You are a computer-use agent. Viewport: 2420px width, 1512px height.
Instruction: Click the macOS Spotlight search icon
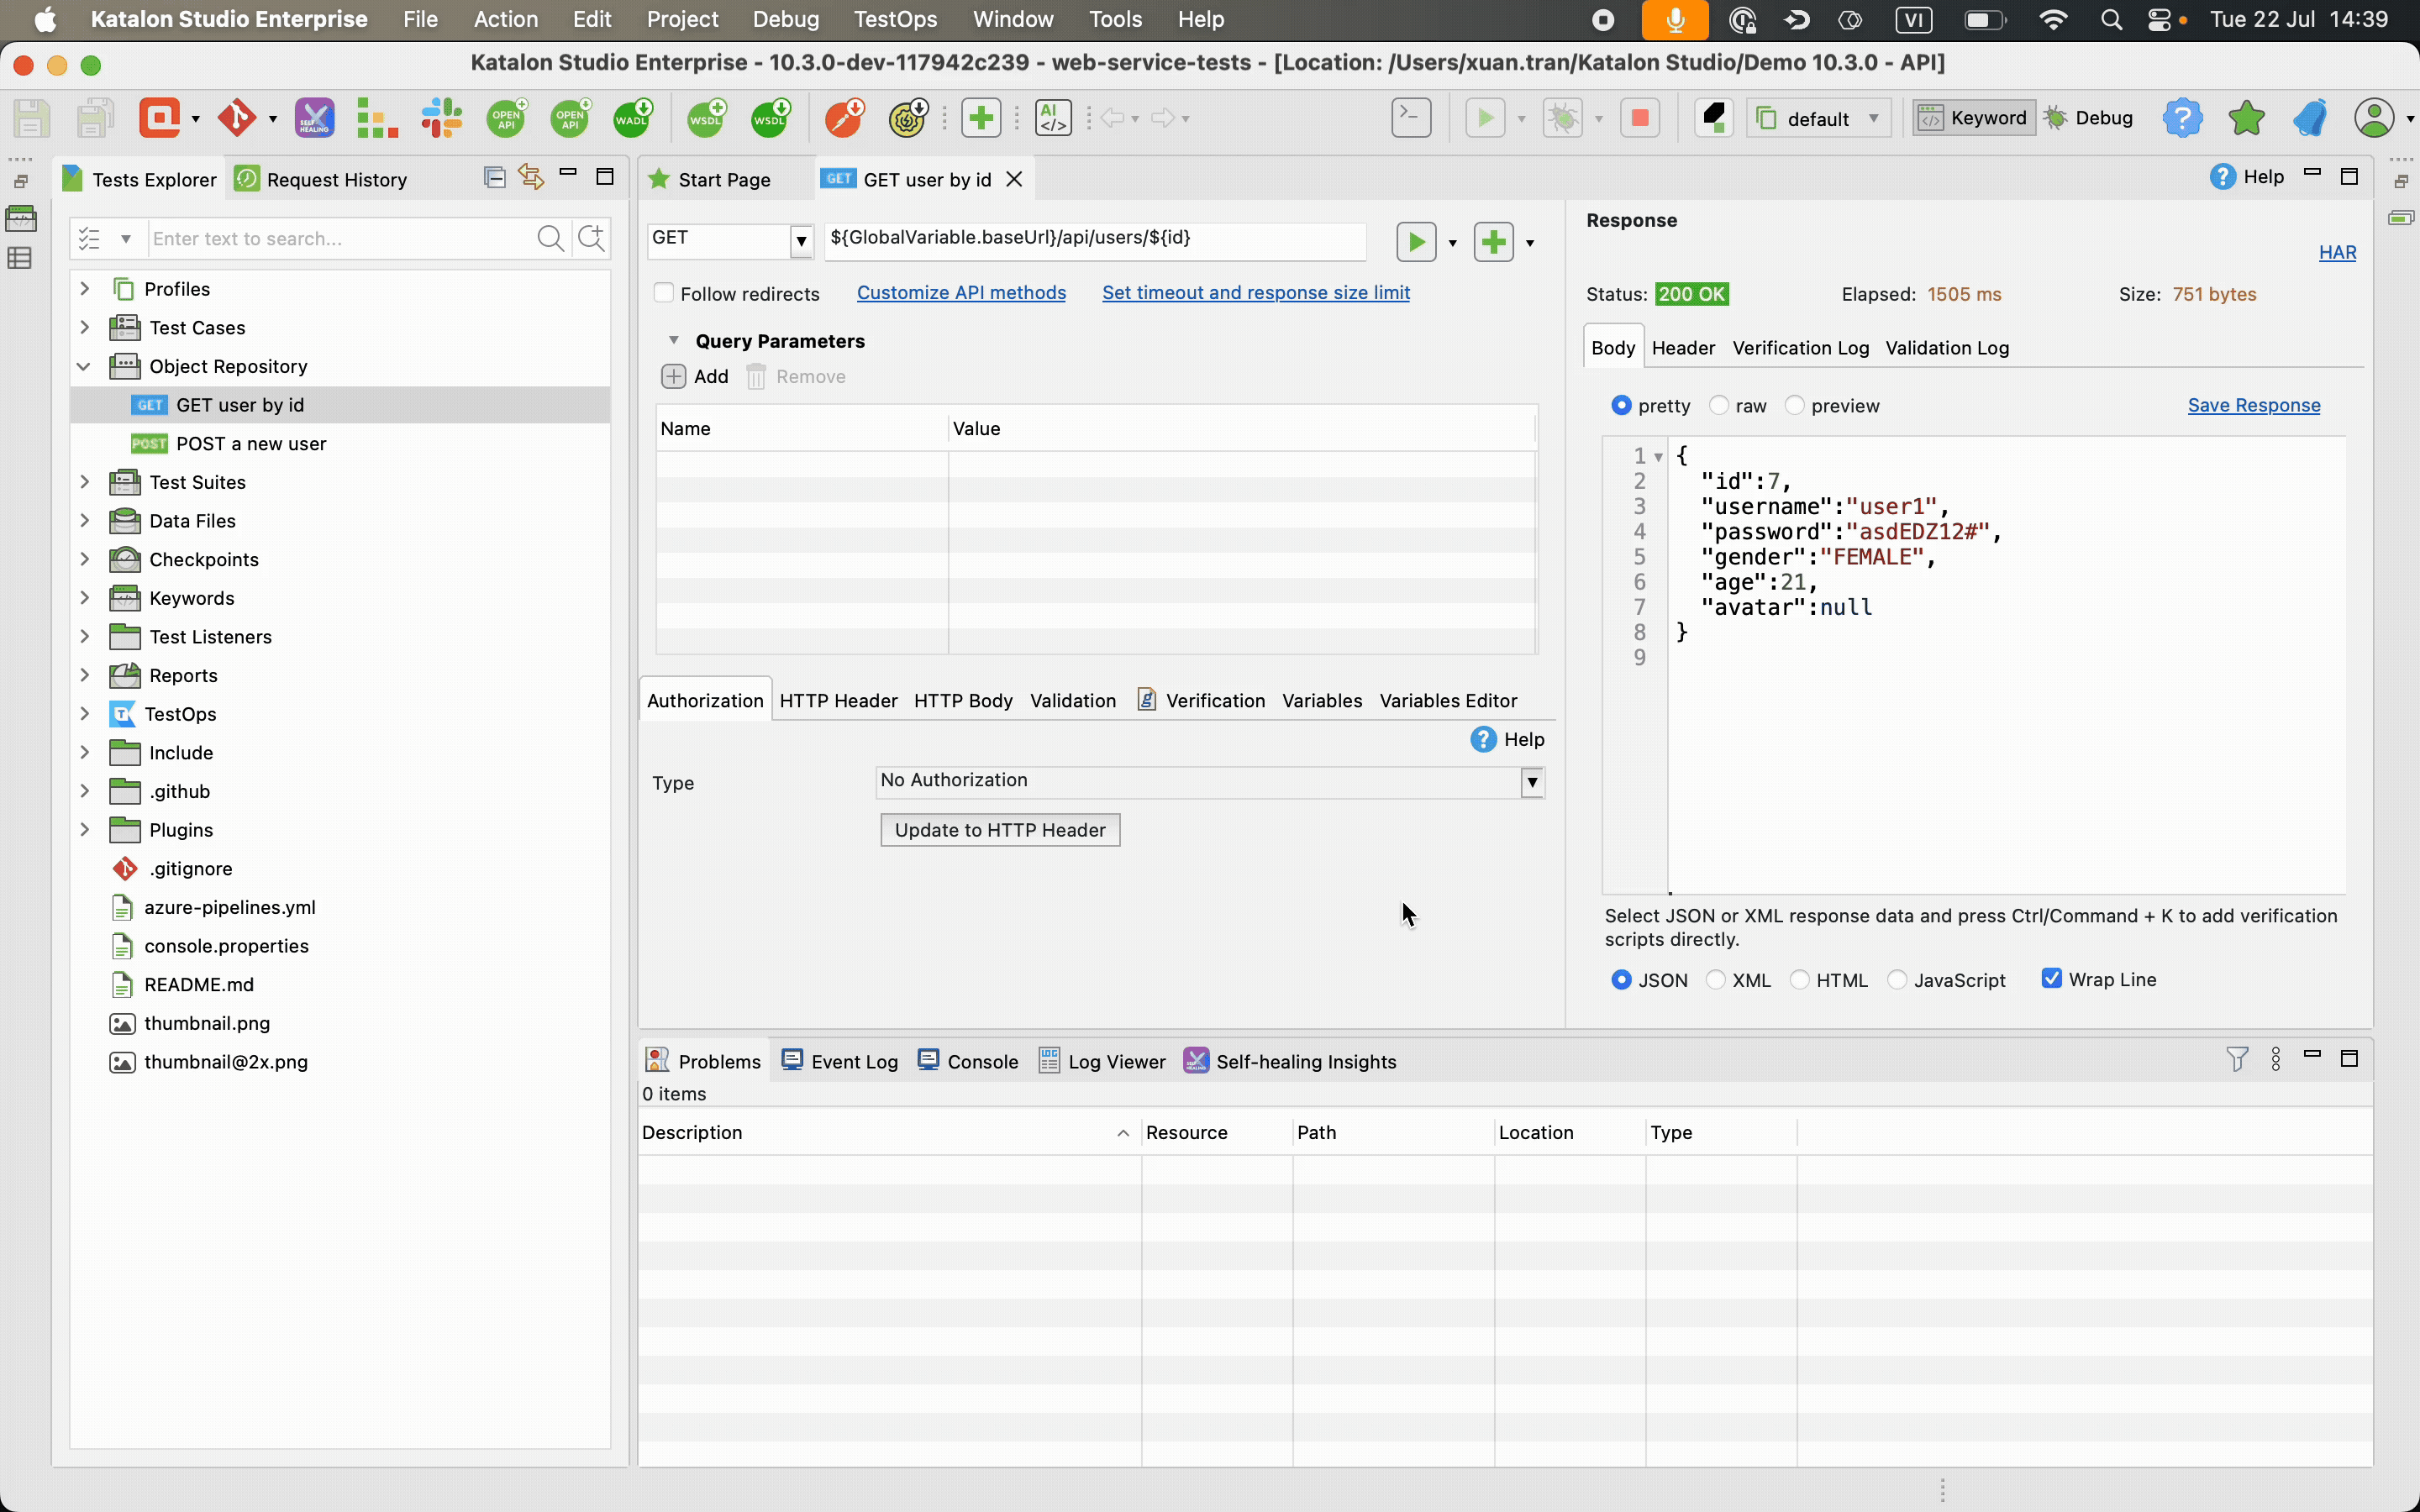click(2111, 19)
